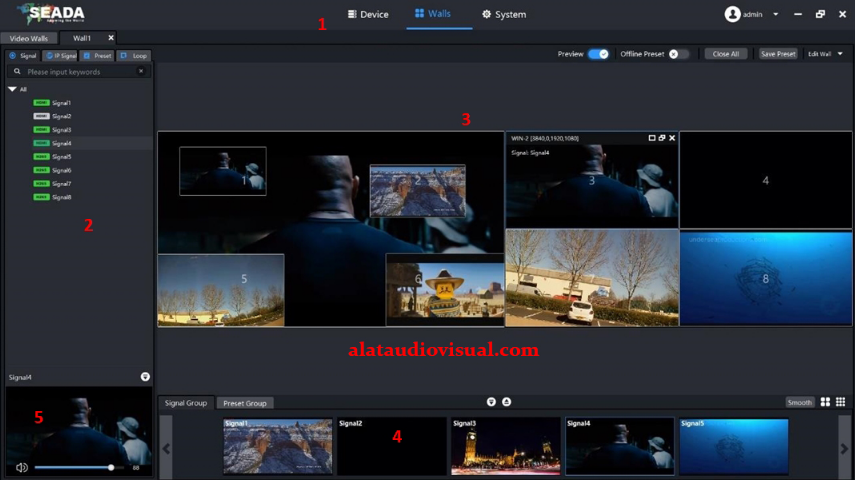Click restore icon in WIN-2 title bar
Viewport: 855px width, 480px height.
[x=662, y=138]
